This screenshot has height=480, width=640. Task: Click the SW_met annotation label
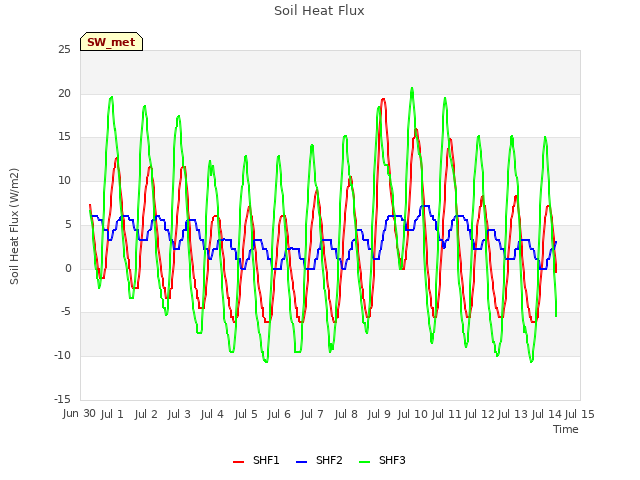tap(111, 42)
